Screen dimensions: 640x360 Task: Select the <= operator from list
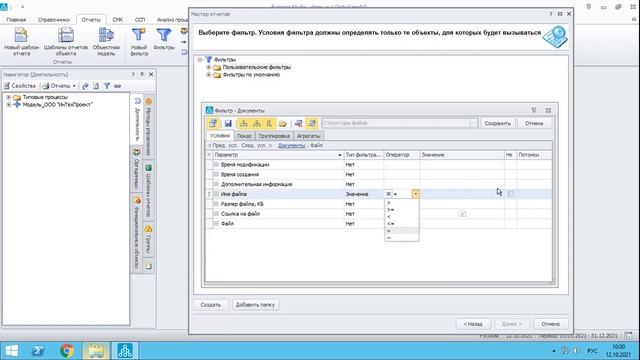point(402,224)
